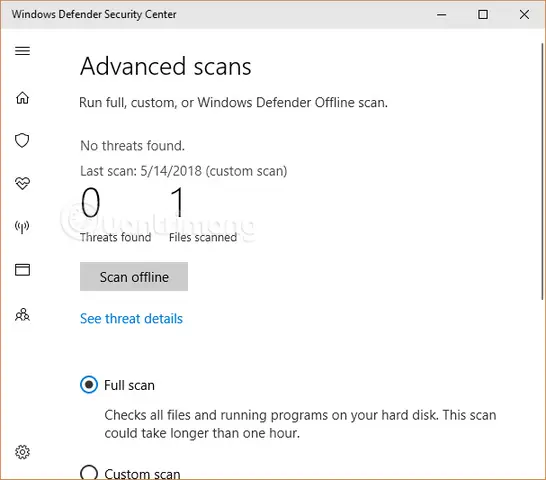
Task: Open Firewall & network protection antenna icon
Action: pos(22,227)
